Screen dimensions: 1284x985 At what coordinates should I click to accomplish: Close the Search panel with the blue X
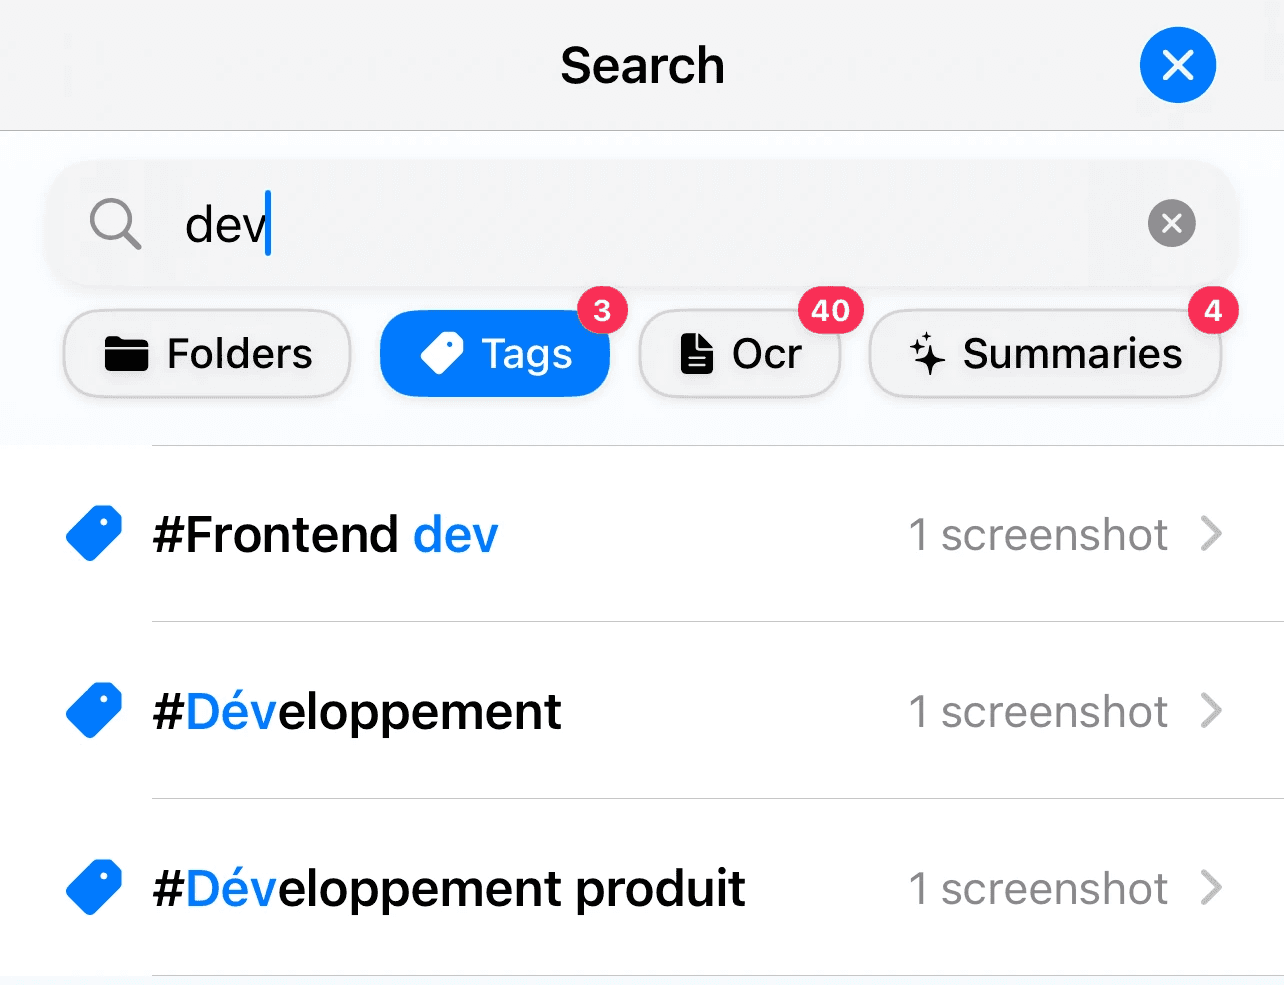coord(1177,65)
